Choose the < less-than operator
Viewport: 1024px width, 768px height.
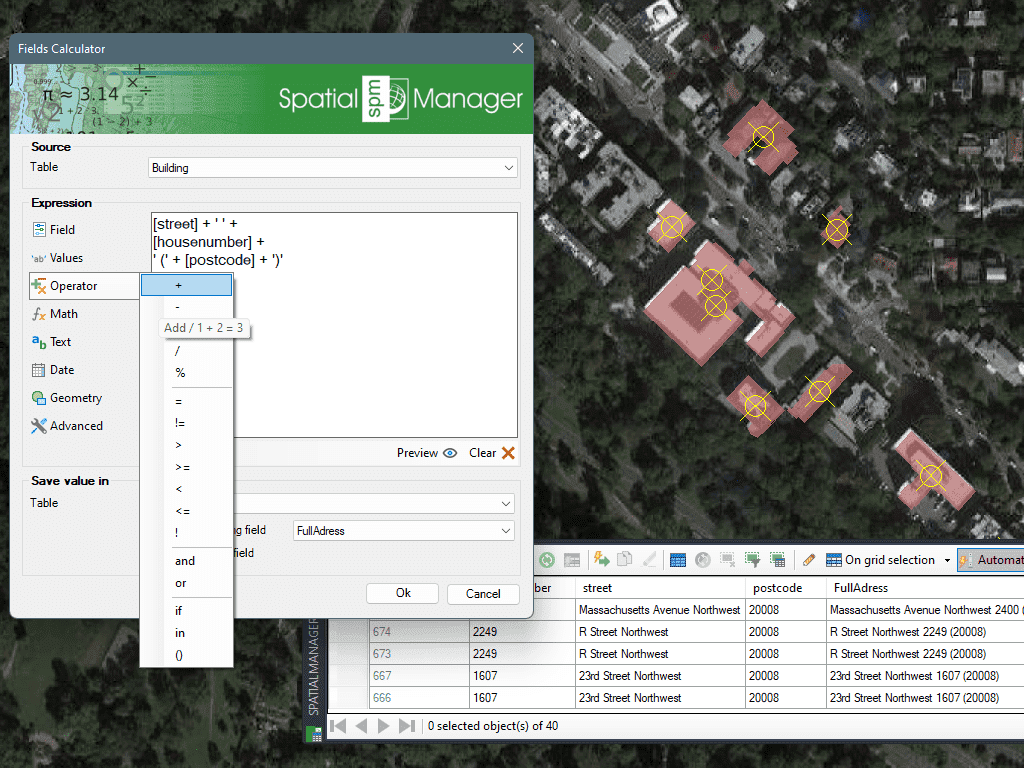187,489
